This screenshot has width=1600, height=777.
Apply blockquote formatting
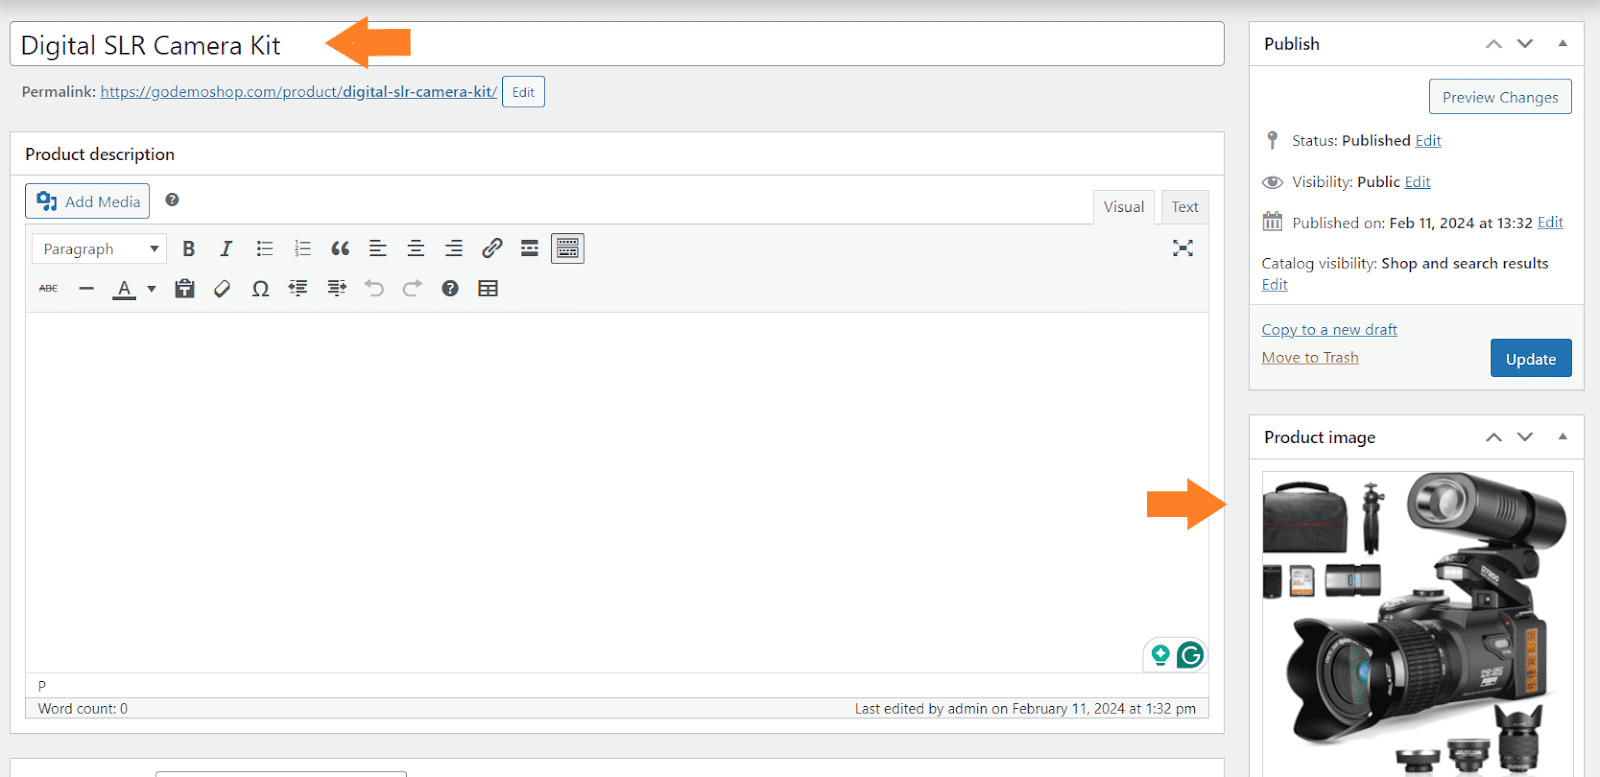point(340,248)
